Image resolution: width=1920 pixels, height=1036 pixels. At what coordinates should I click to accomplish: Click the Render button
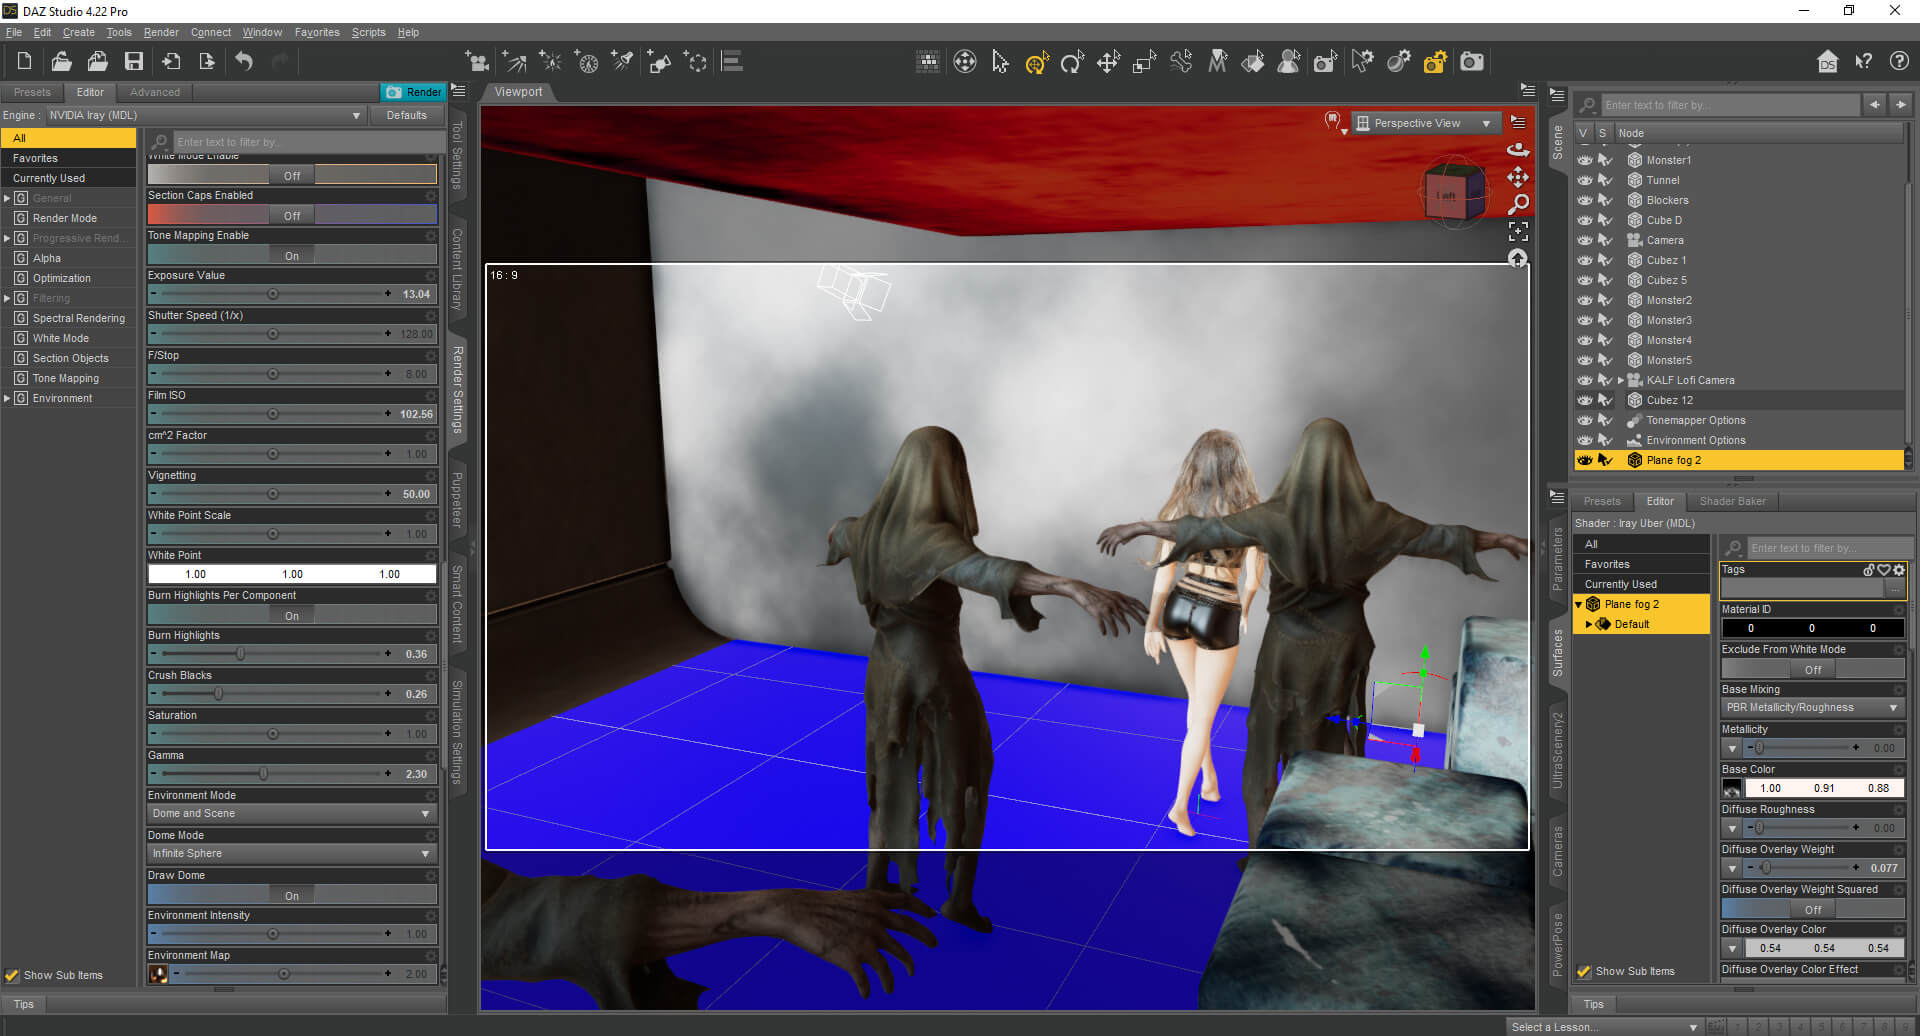(x=413, y=92)
